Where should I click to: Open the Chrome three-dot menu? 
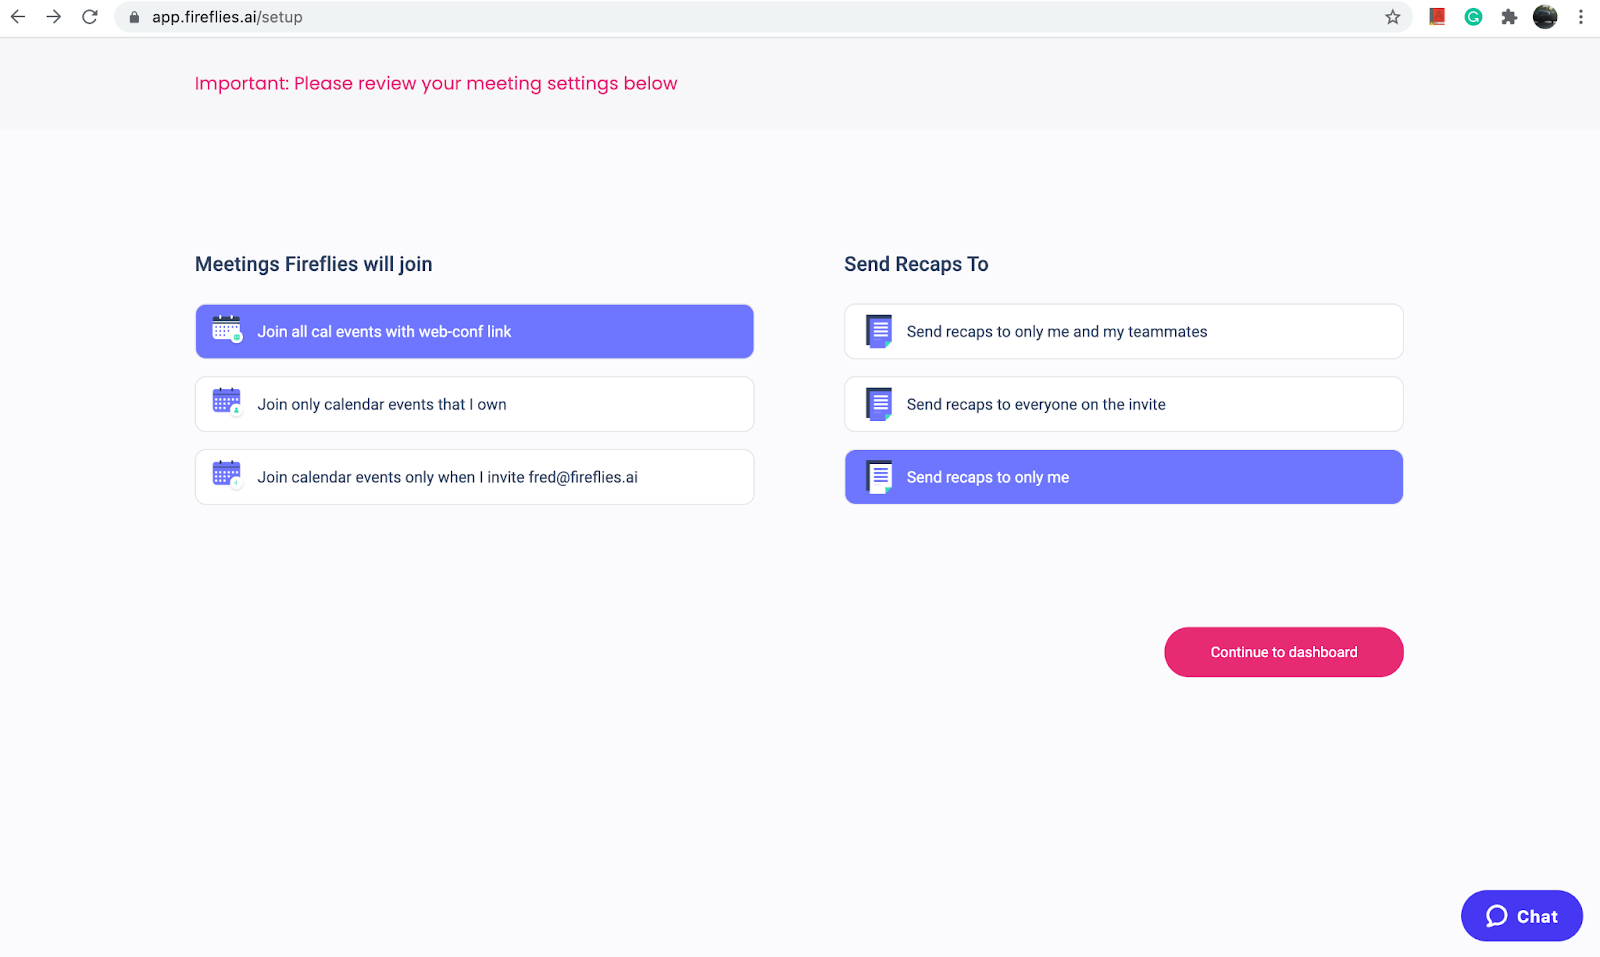click(x=1581, y=17)
